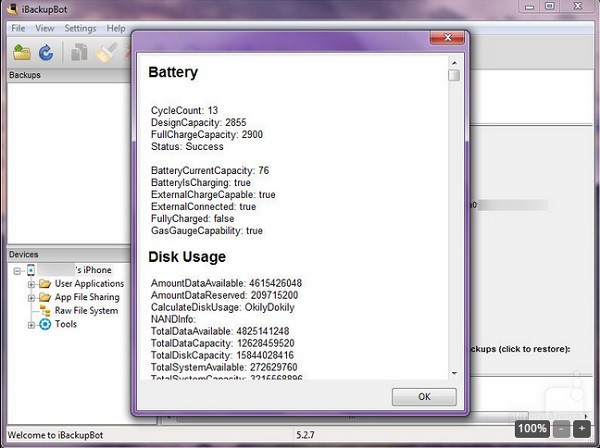Select User Applications in Devices tree
This screenshot has height=448, width=600.
89,283
